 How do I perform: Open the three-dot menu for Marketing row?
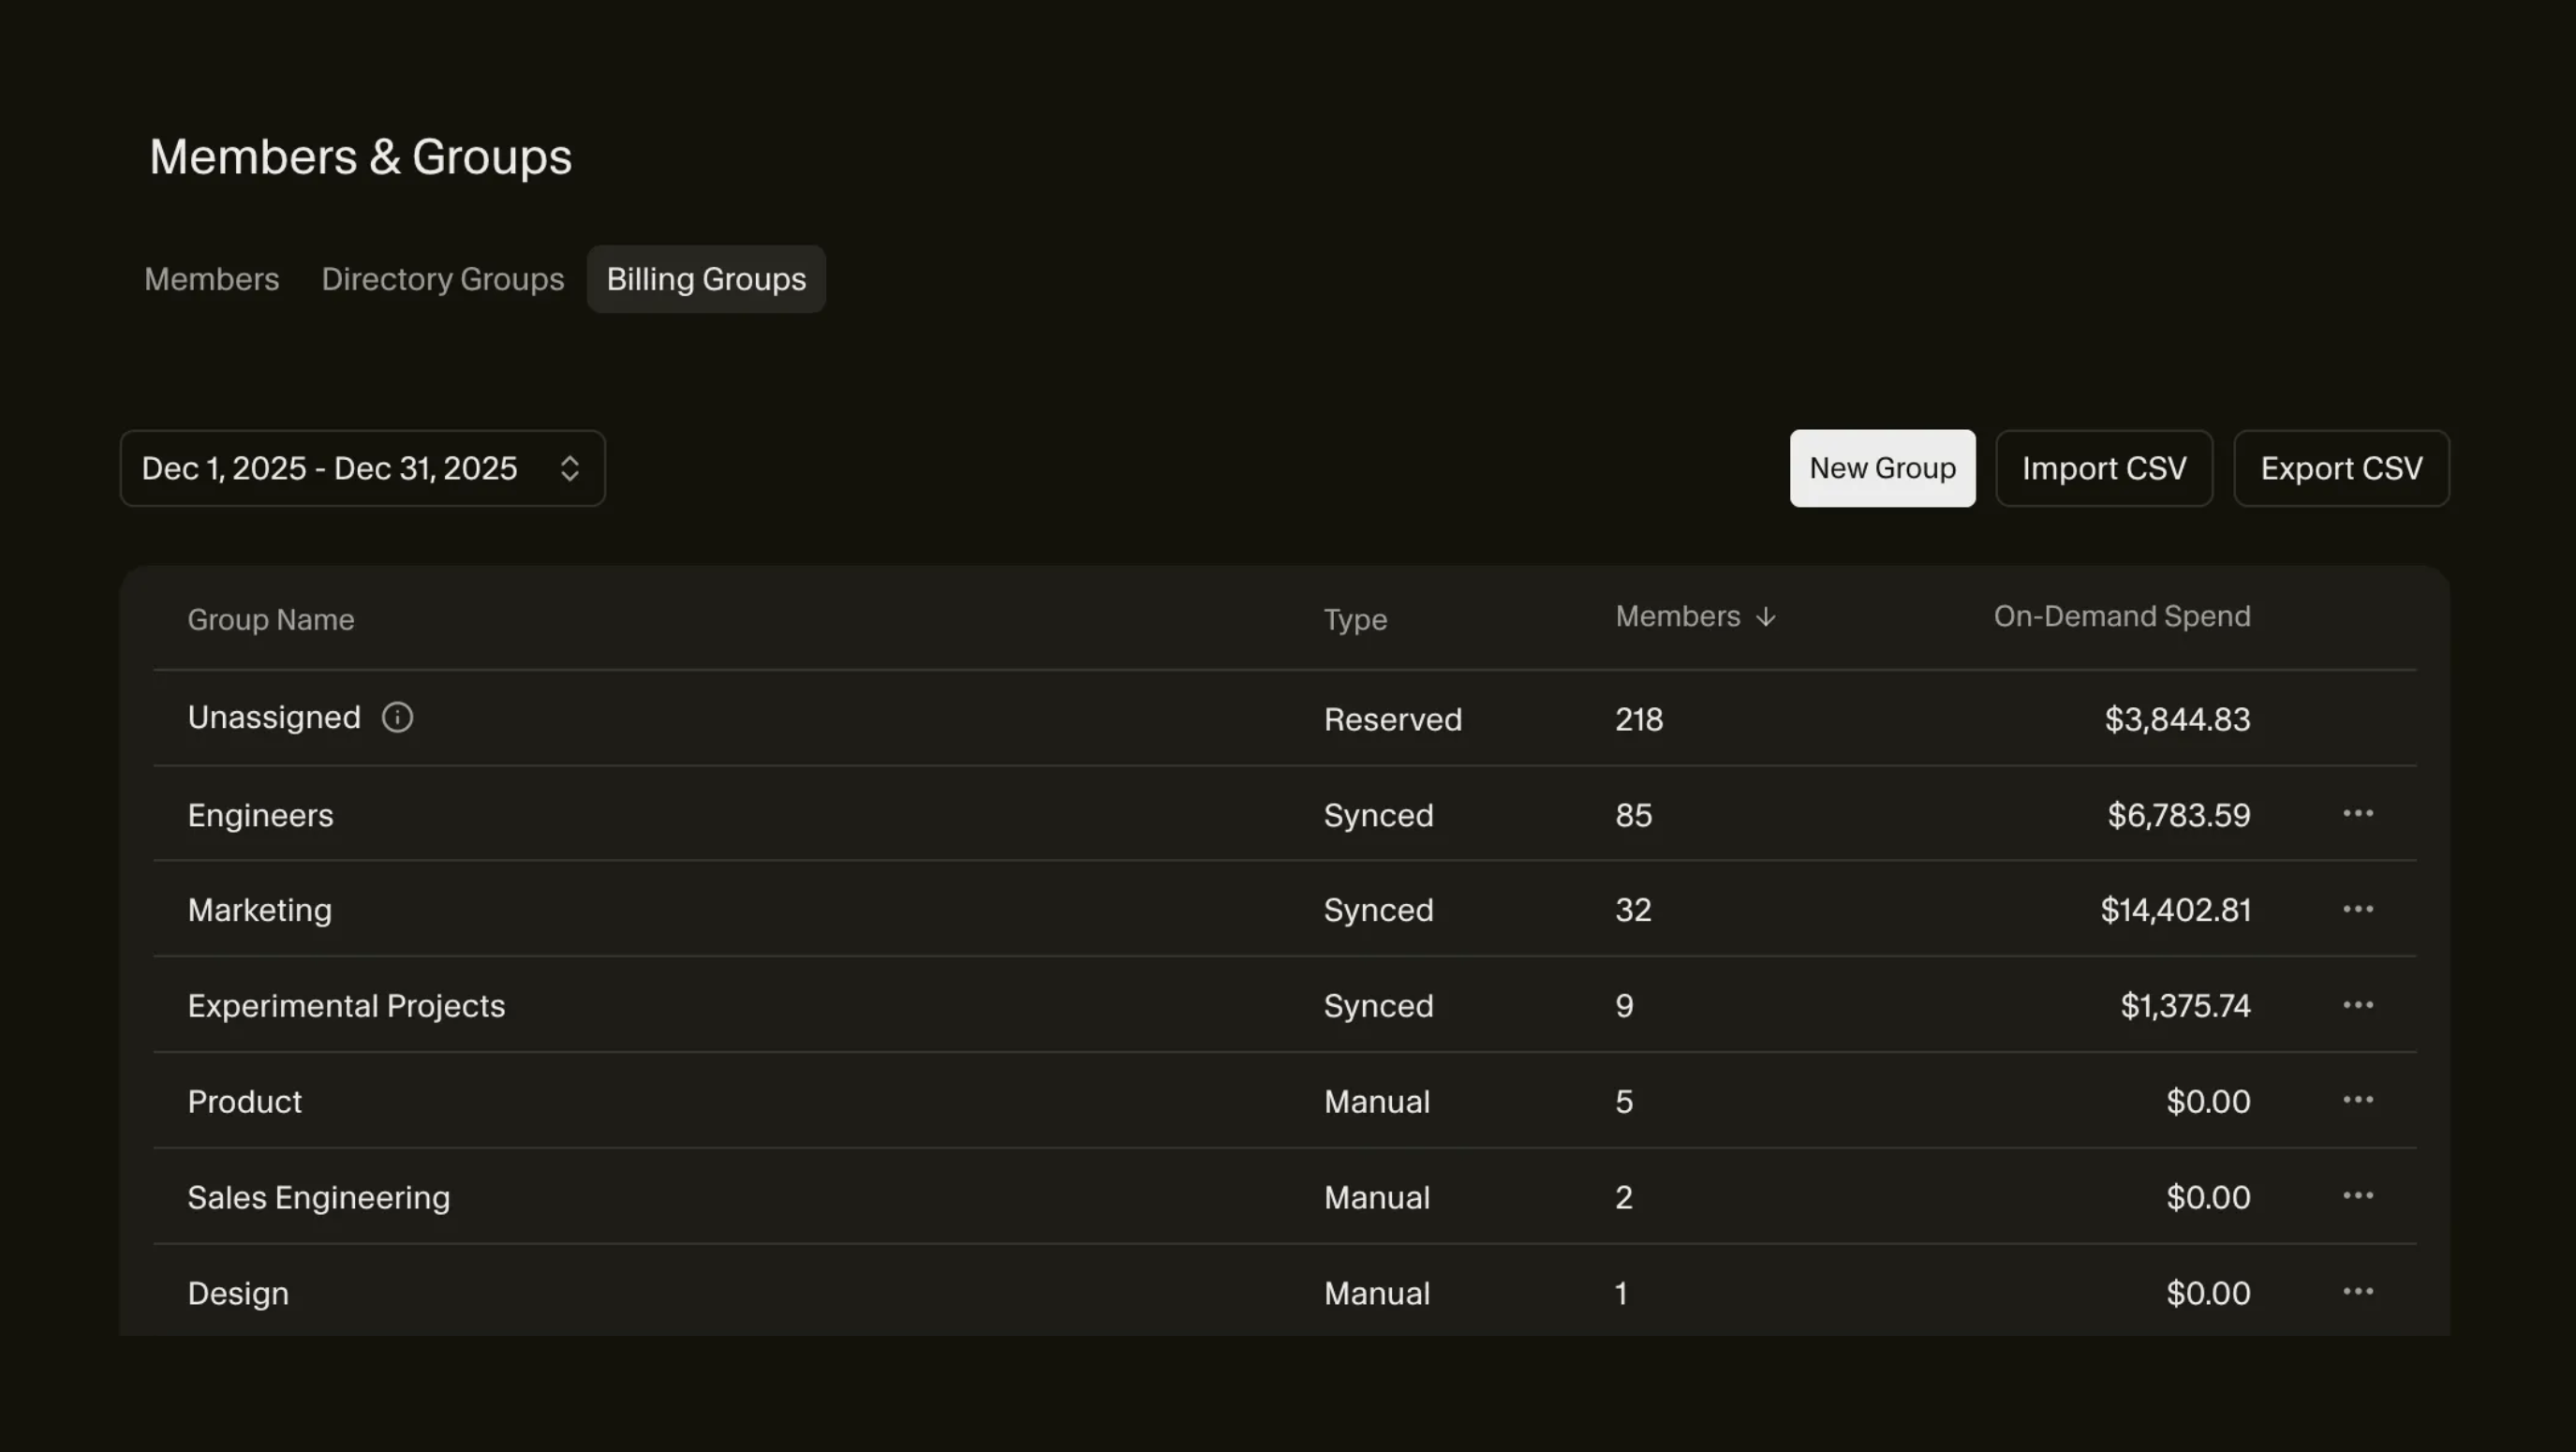point(2357,909)
